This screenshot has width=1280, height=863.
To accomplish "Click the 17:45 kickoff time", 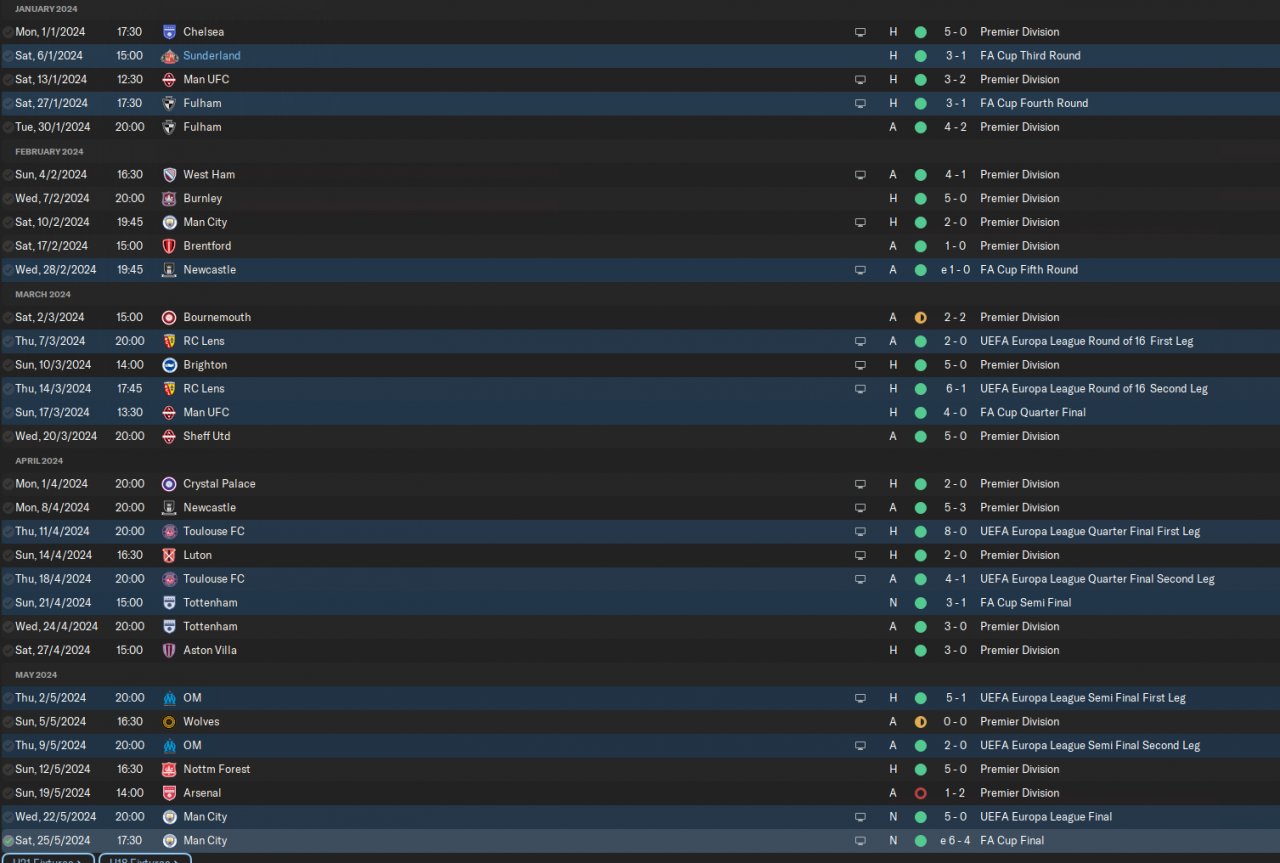I will pos(130,389).
